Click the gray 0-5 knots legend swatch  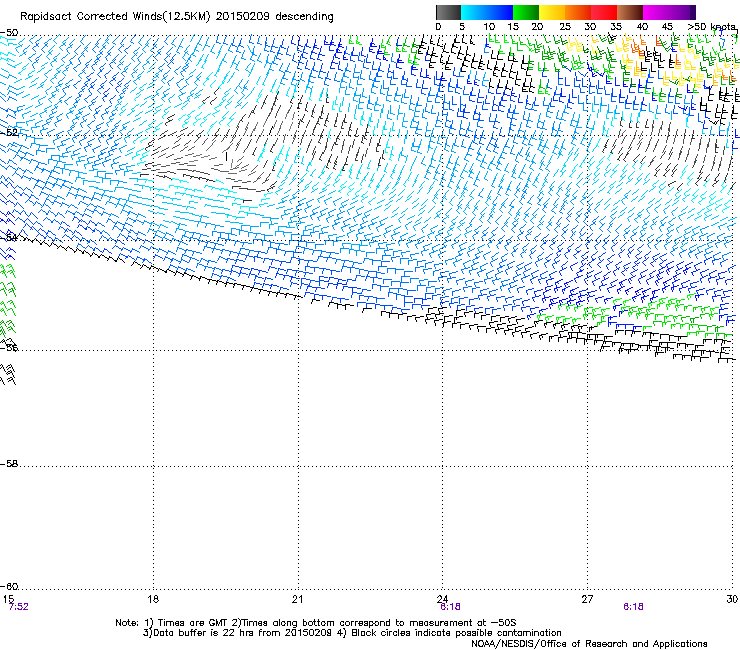pyautogui.click(x=448, y=12)
